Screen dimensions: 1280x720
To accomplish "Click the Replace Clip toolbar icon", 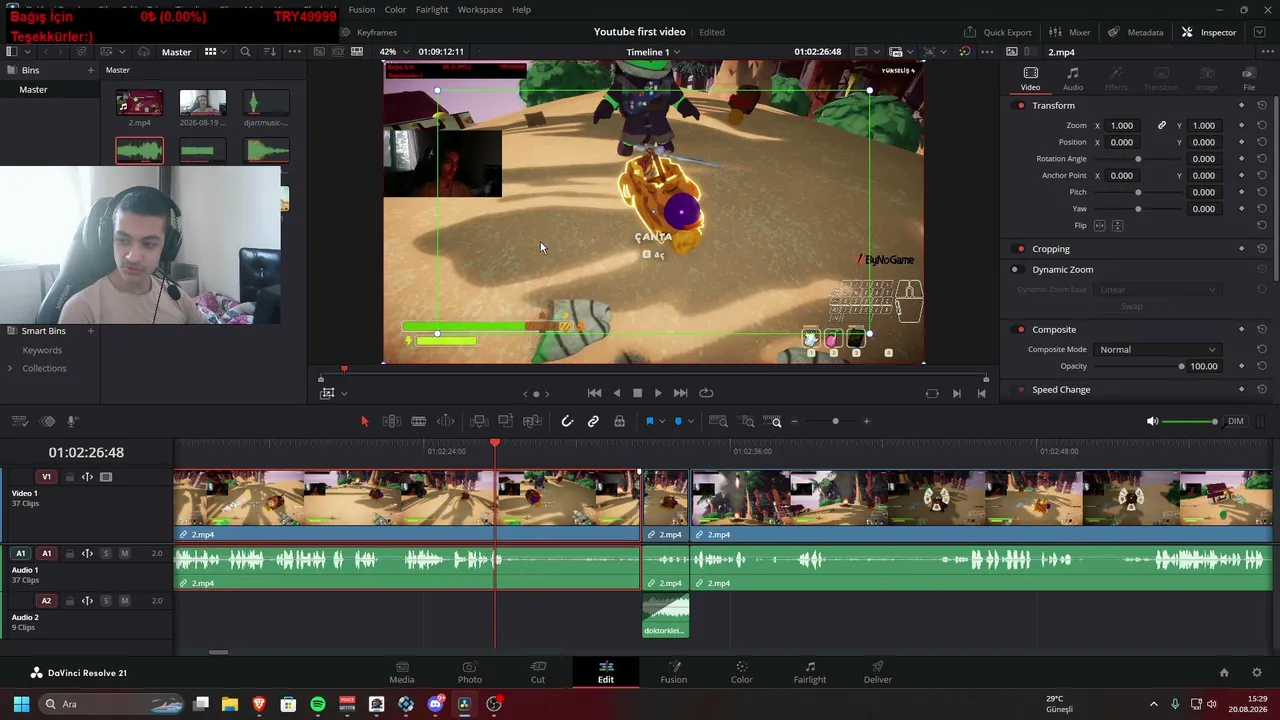I will click(x=532, y=421).
